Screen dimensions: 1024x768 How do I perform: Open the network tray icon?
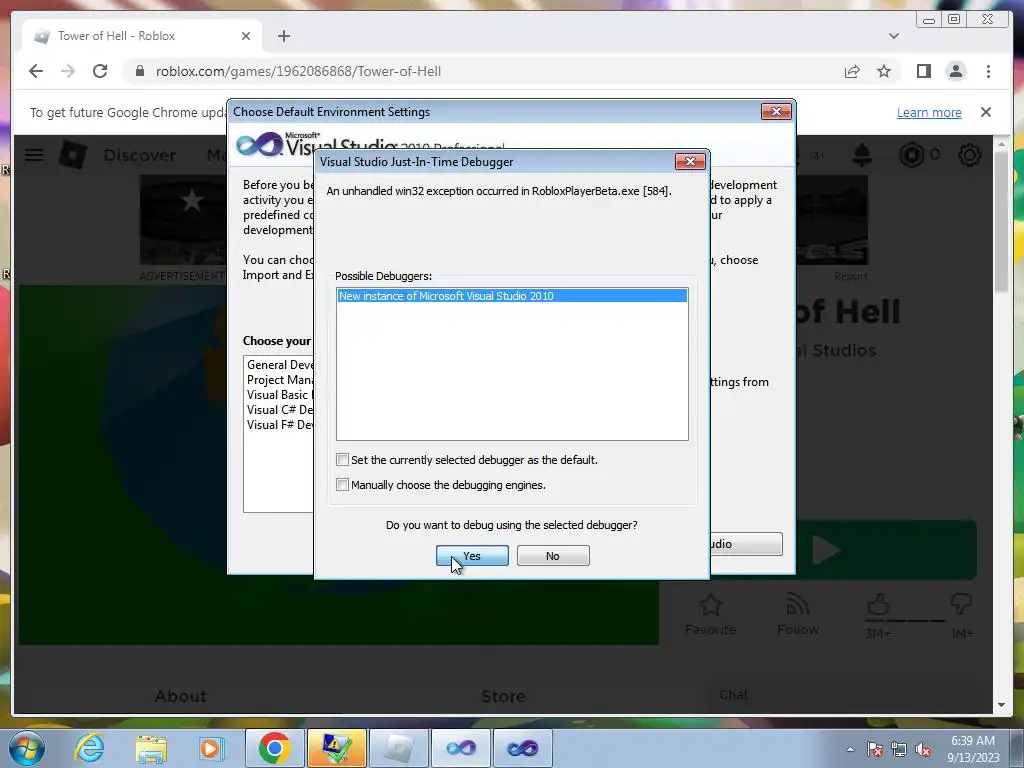click(899, 749)
